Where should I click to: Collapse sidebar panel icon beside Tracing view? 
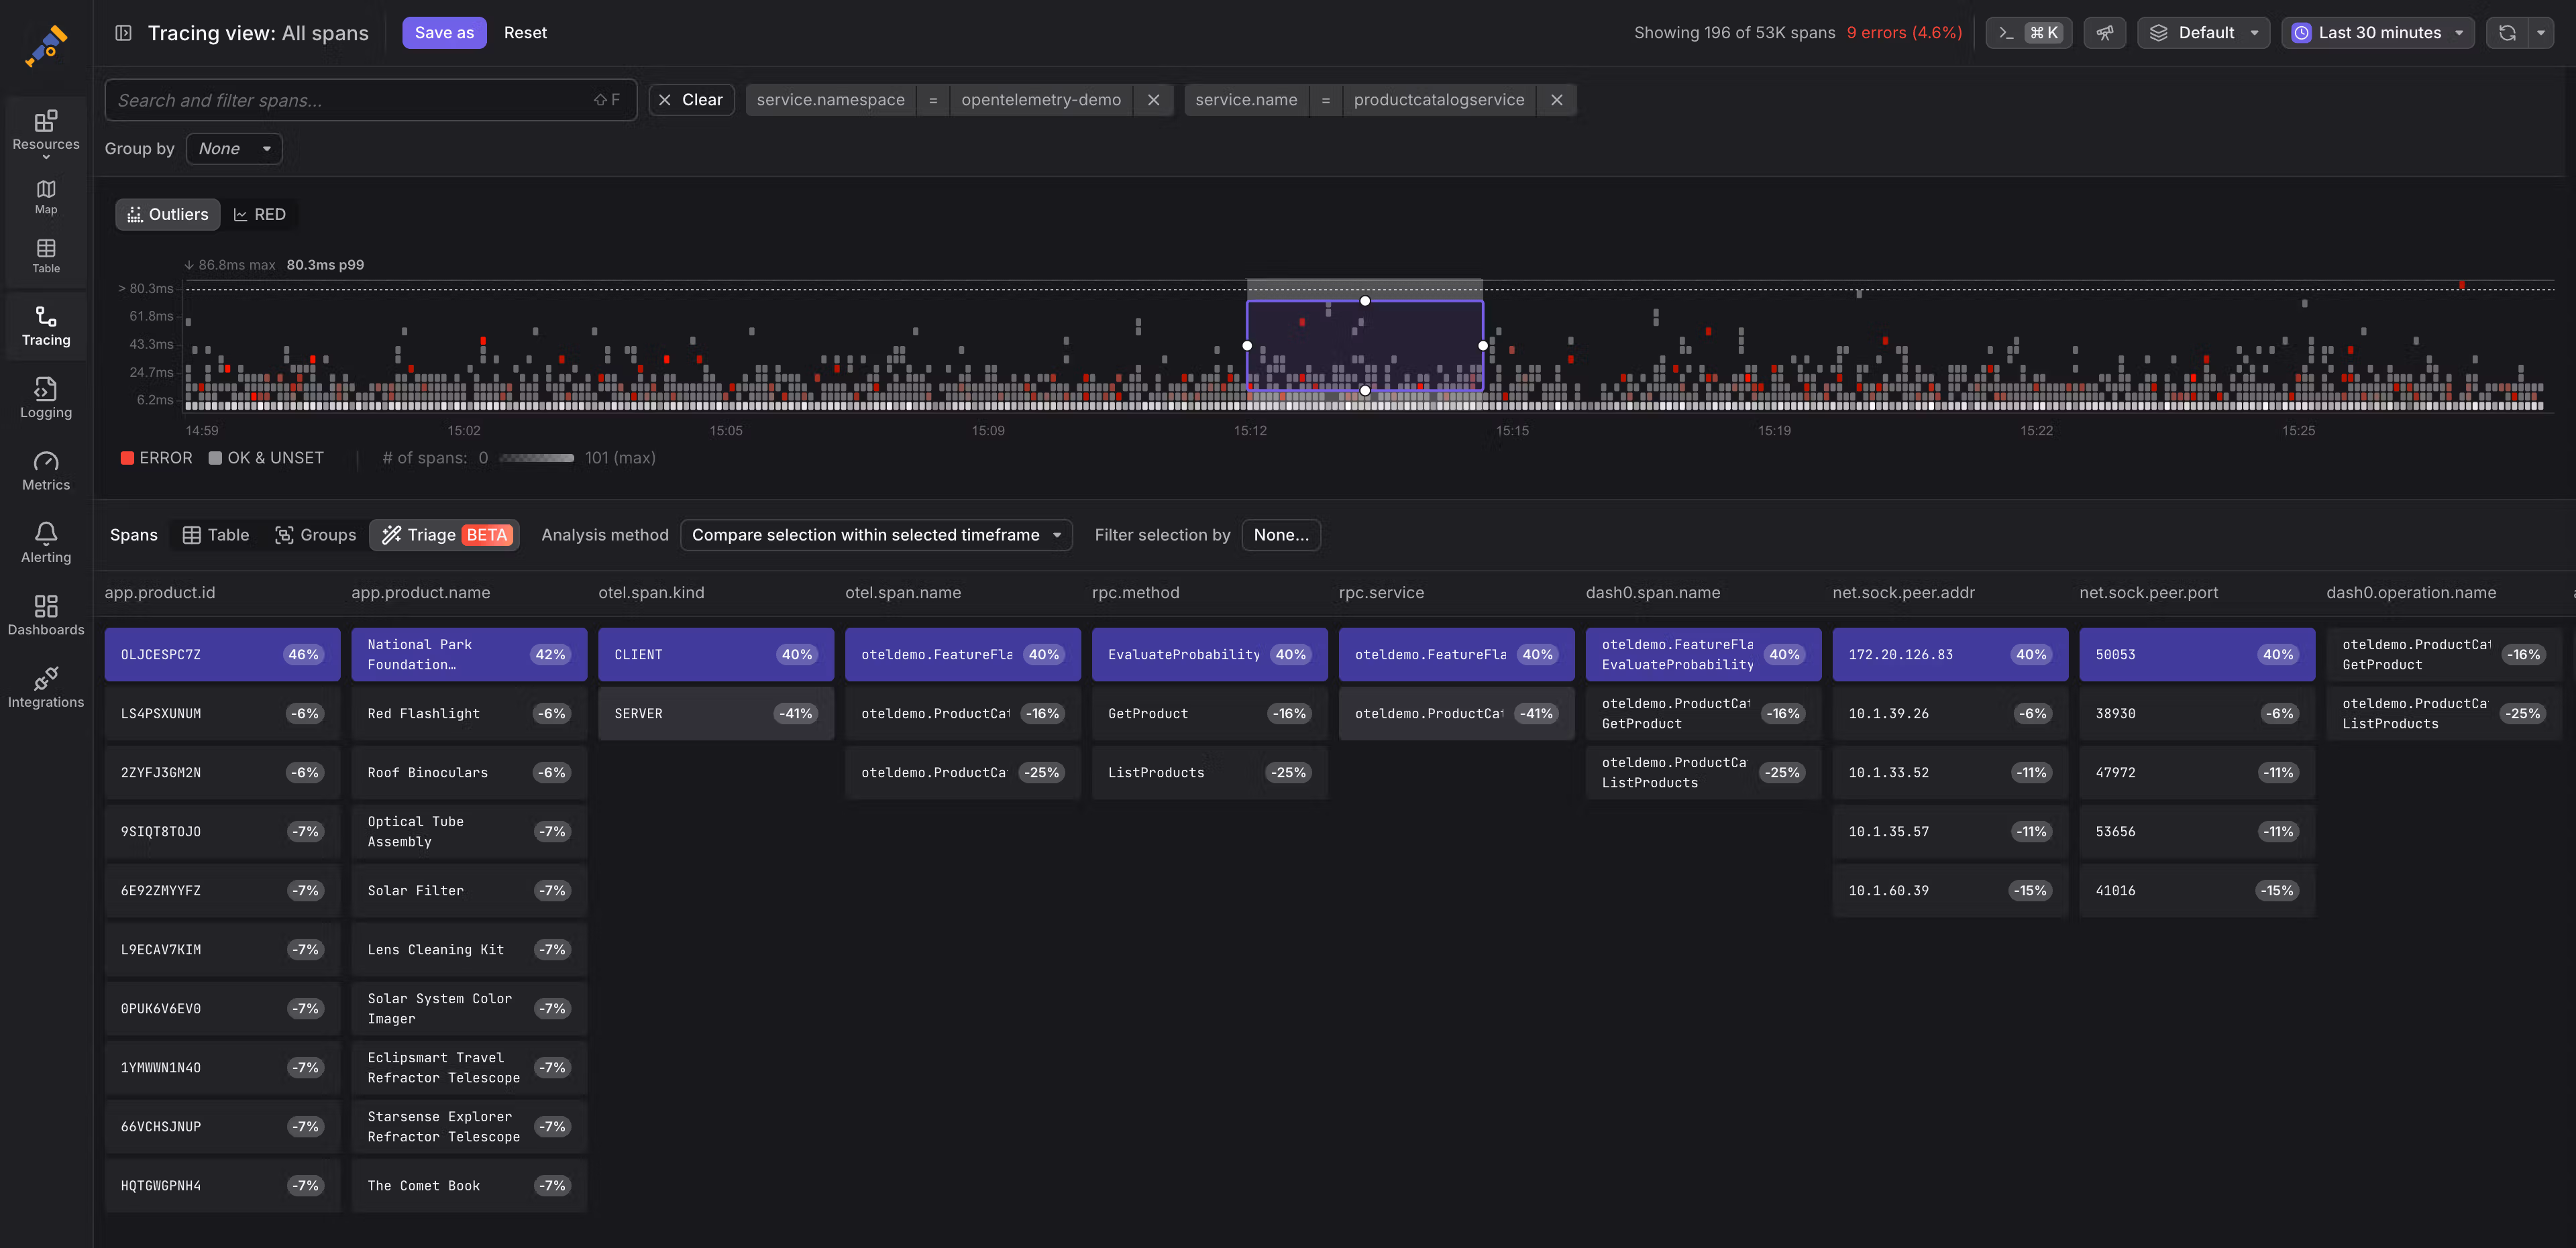click(x=123, y=33)
